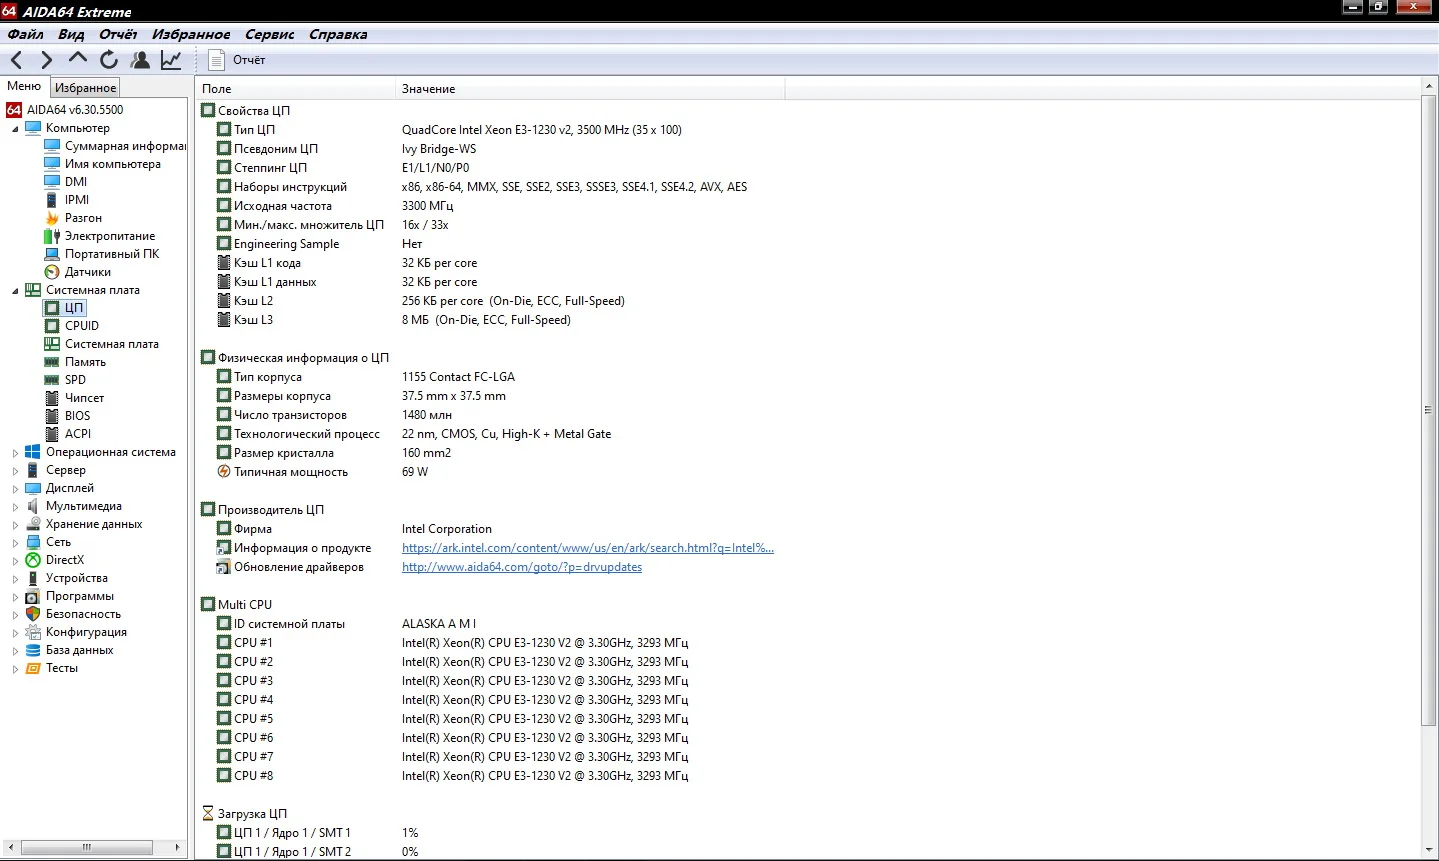The image size is (1439, 861).
Task: Open the Вид menu
Action: (x=71, y=34)
